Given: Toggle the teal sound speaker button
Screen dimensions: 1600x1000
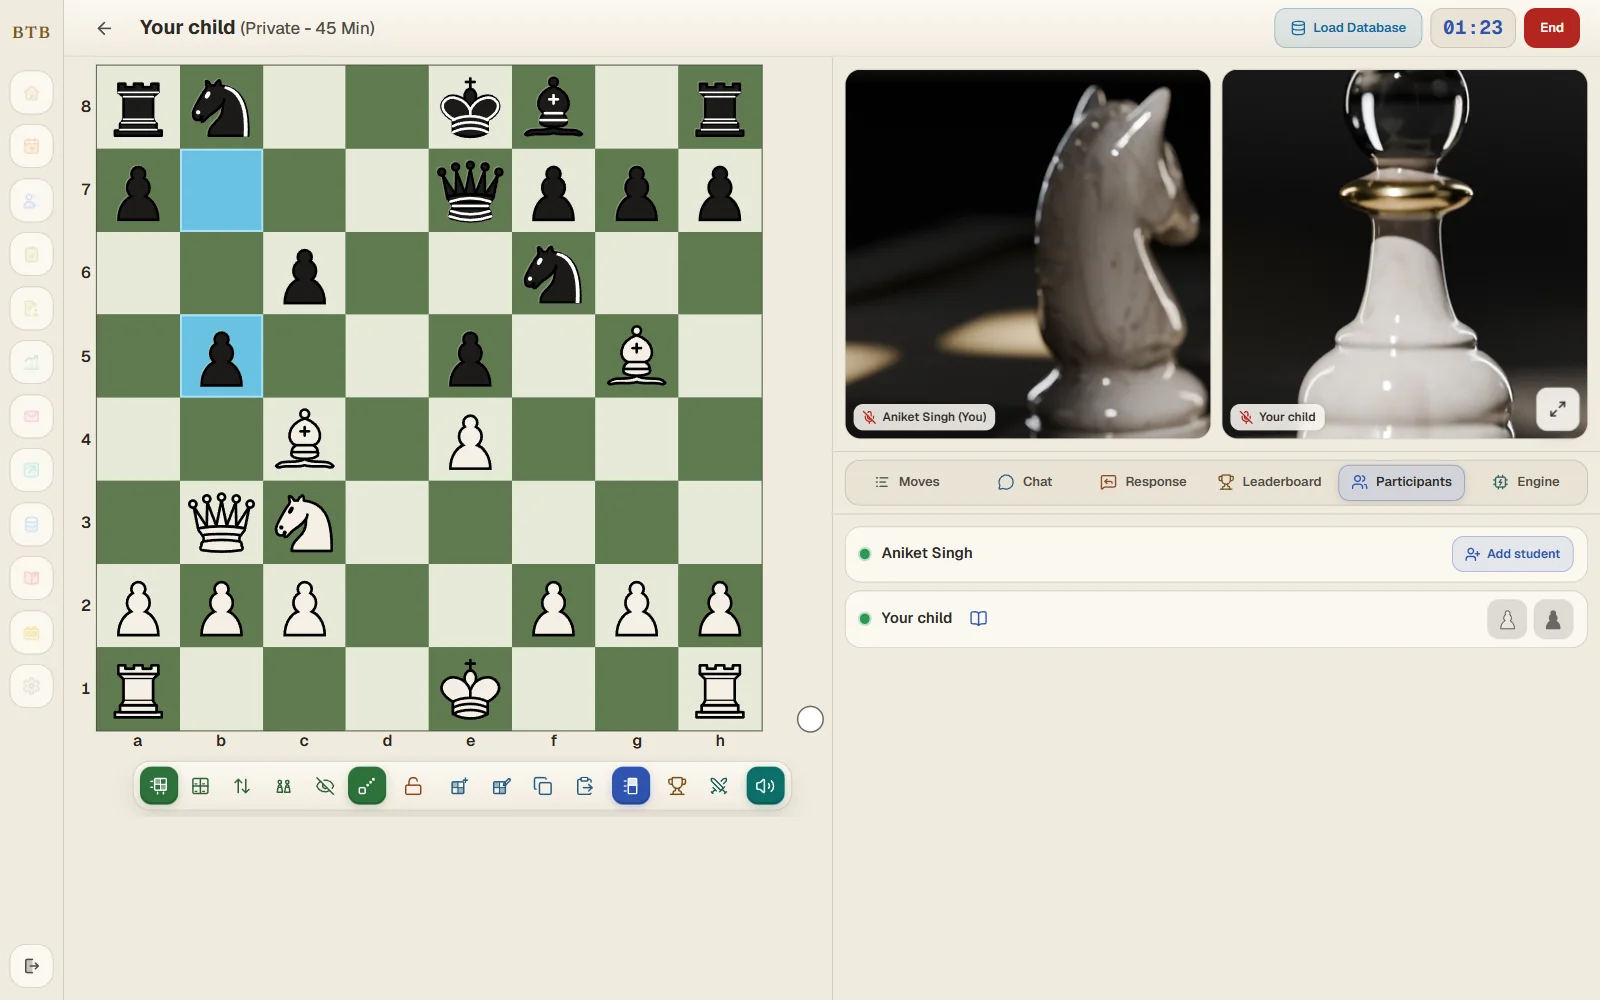Looking at the screenshot, I should click(x=765, y=786).
